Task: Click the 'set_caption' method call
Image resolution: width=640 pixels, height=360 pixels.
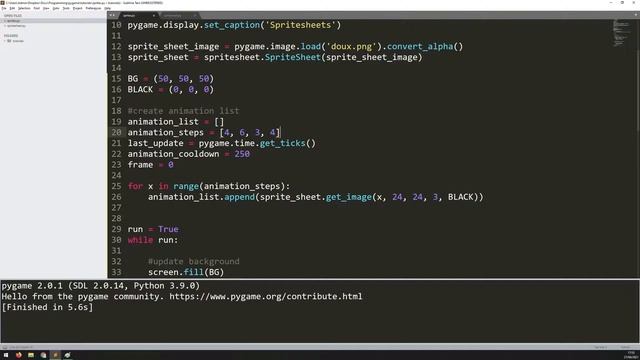Action: pos(232,25)
